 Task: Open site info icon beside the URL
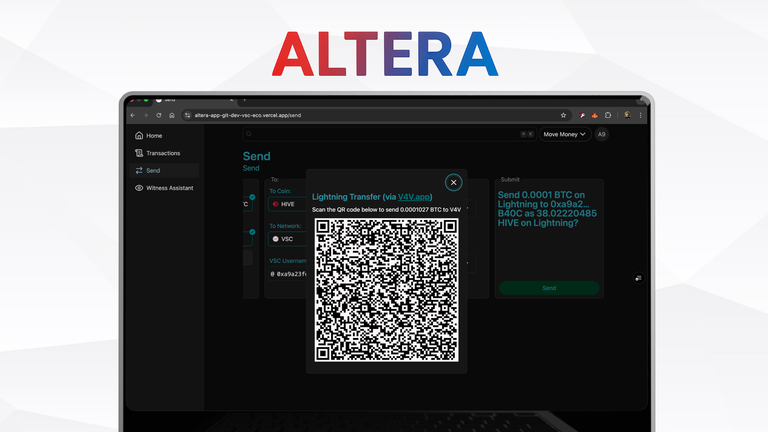tap(188, 116)
